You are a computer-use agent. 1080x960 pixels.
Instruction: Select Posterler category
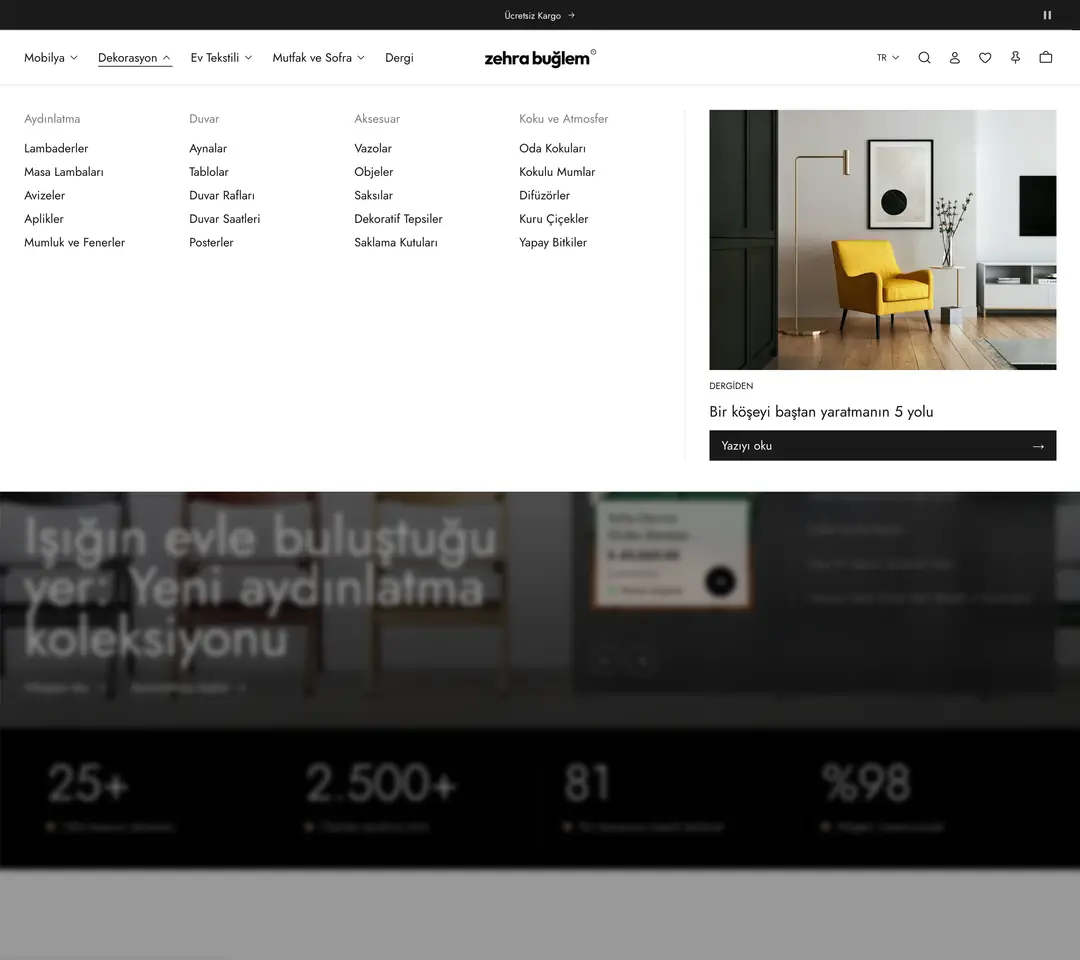pos(211,242)
